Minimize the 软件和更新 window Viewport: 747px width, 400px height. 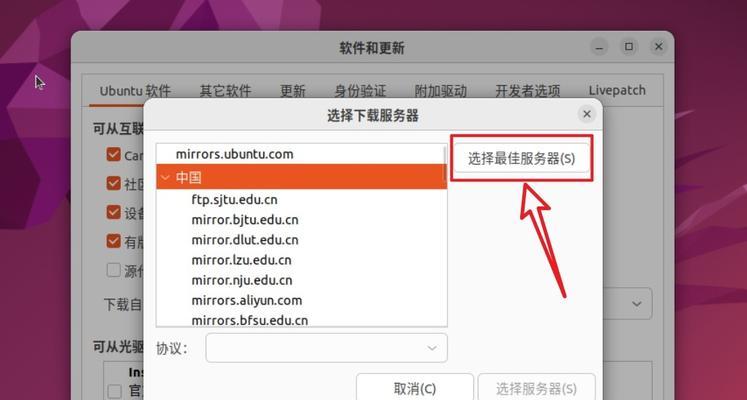(600, 47)
